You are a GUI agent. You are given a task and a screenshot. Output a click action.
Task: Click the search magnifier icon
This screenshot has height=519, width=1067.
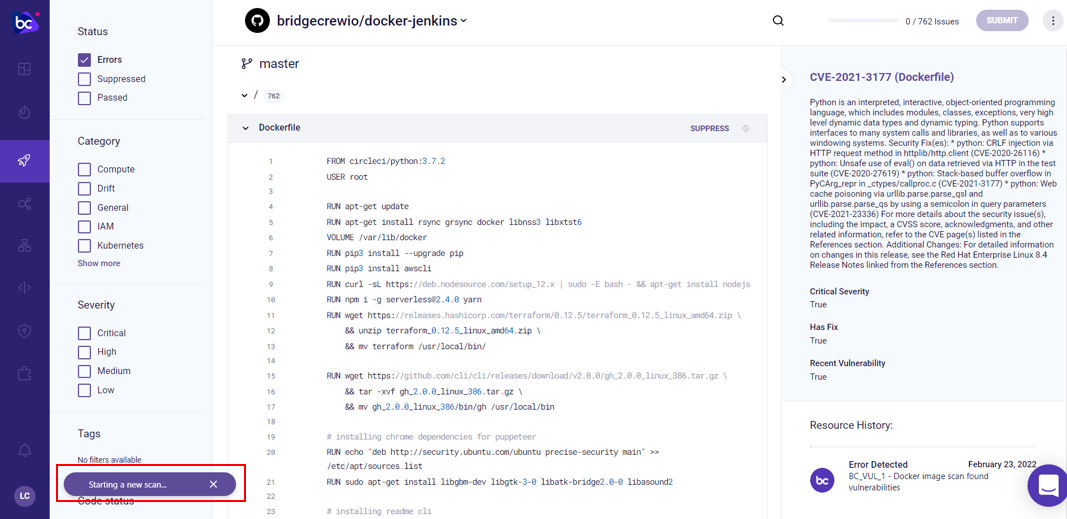(x=778, y=20)
